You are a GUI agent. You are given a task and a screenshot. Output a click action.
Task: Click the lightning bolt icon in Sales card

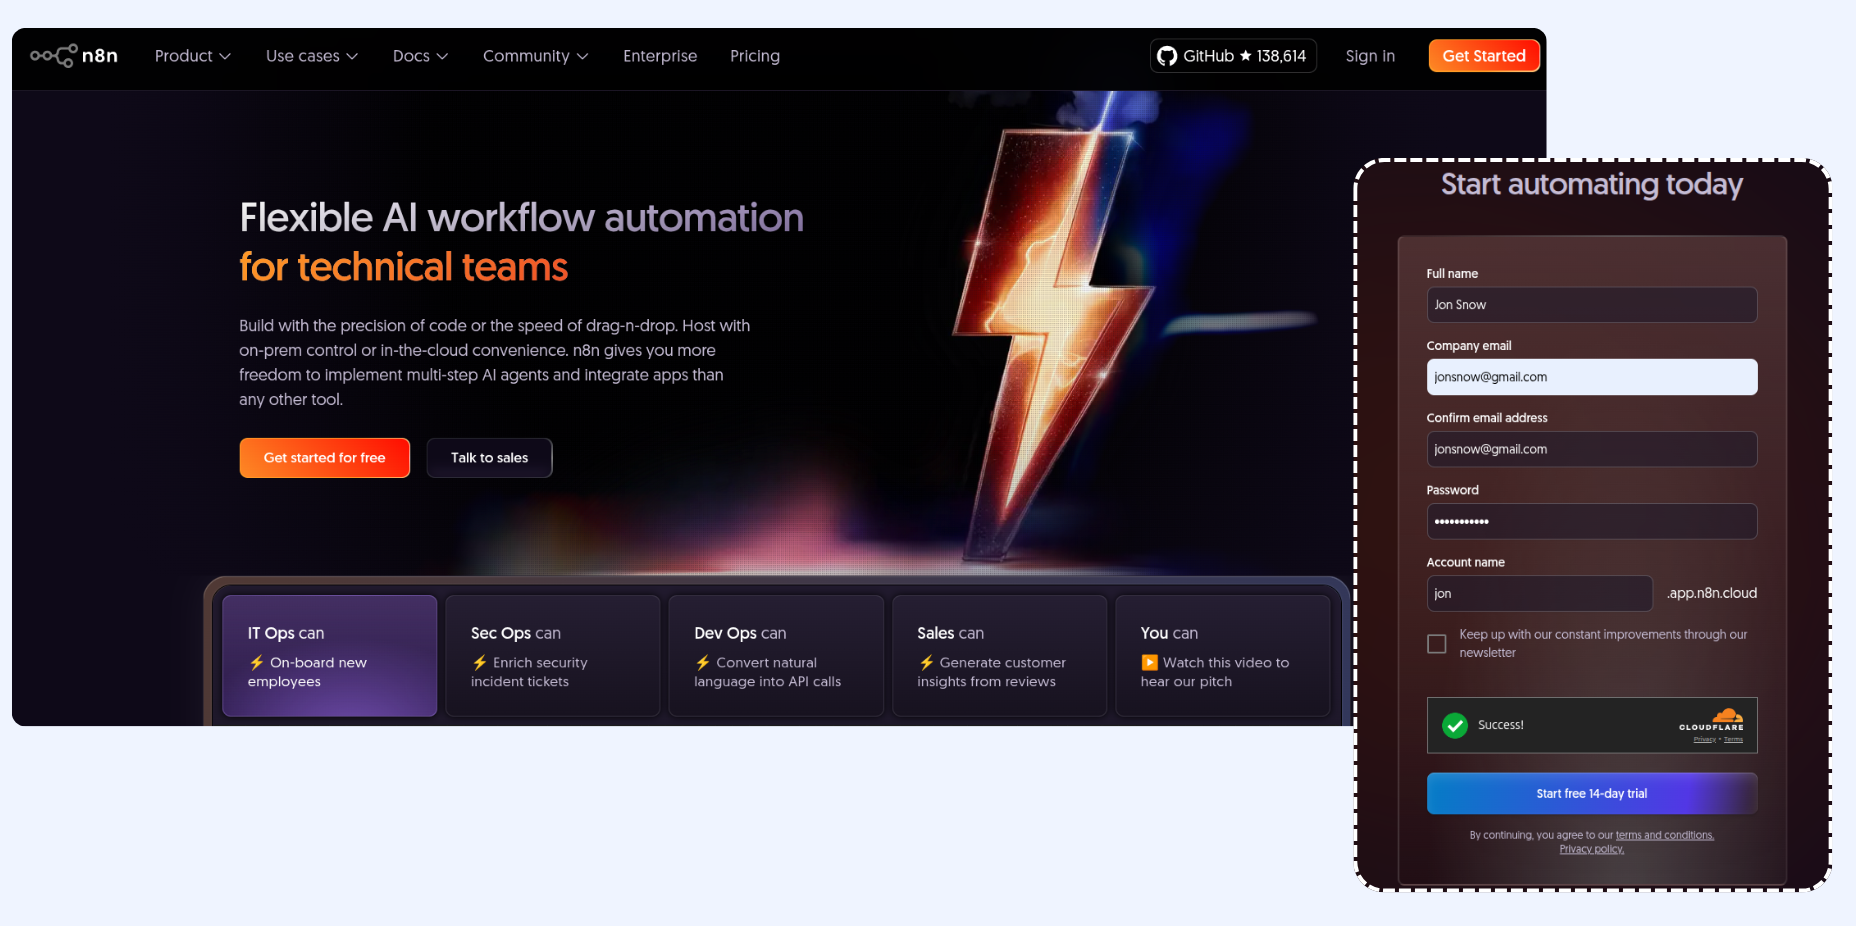click(927, 662)
